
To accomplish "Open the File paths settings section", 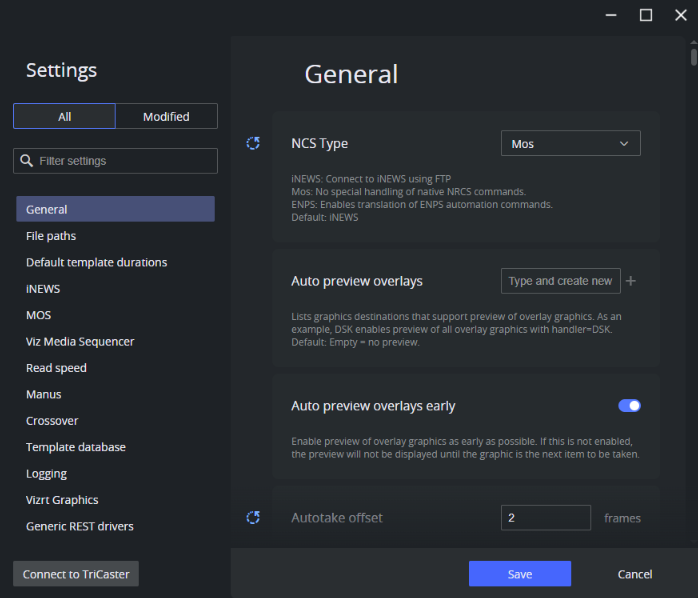I will click(51, 236).
